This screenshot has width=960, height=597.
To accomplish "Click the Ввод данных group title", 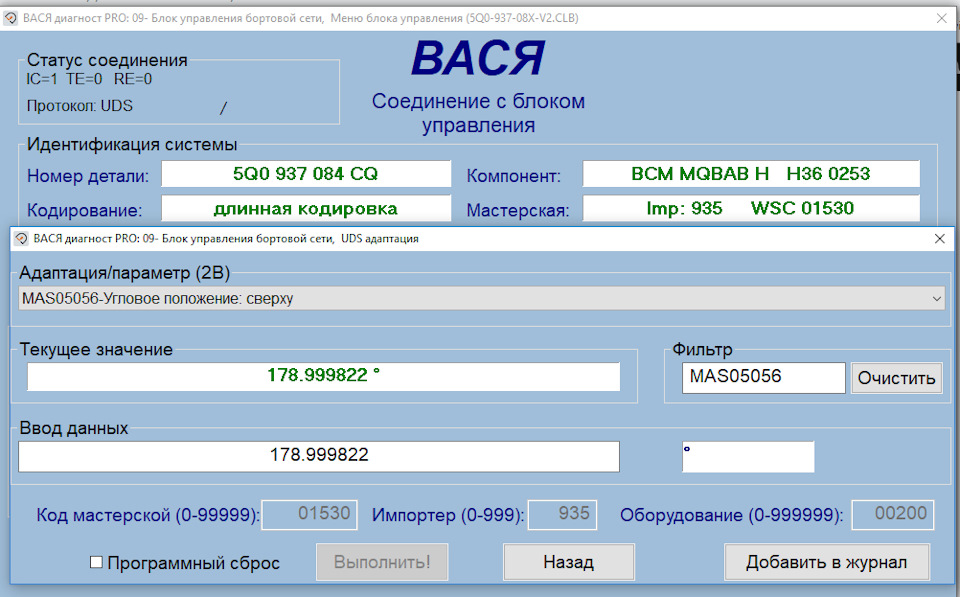I will click(x=73, y=428).
